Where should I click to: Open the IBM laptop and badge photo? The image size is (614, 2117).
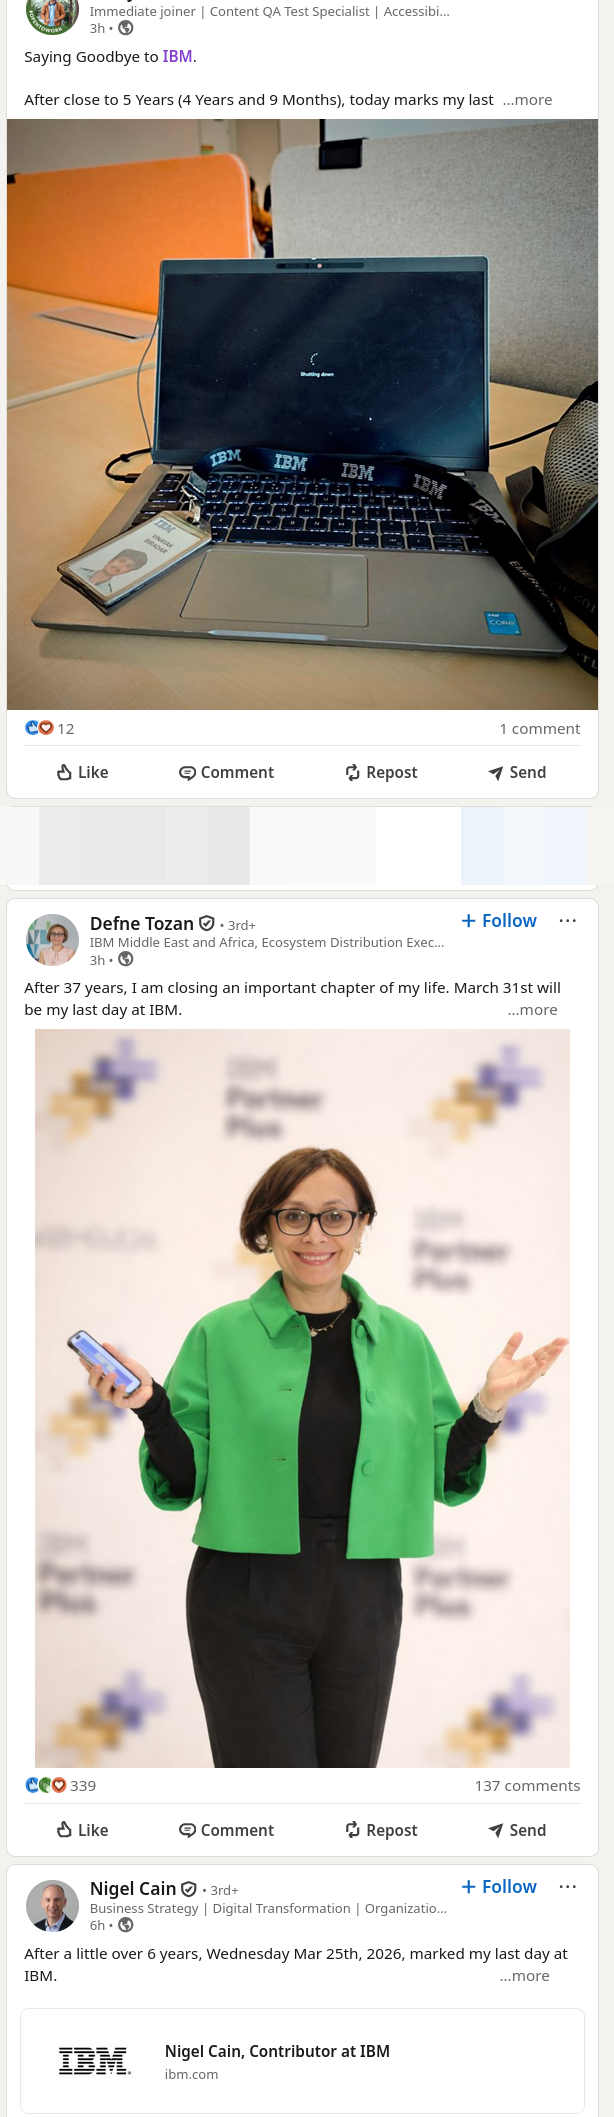click(x=302, y=414)
